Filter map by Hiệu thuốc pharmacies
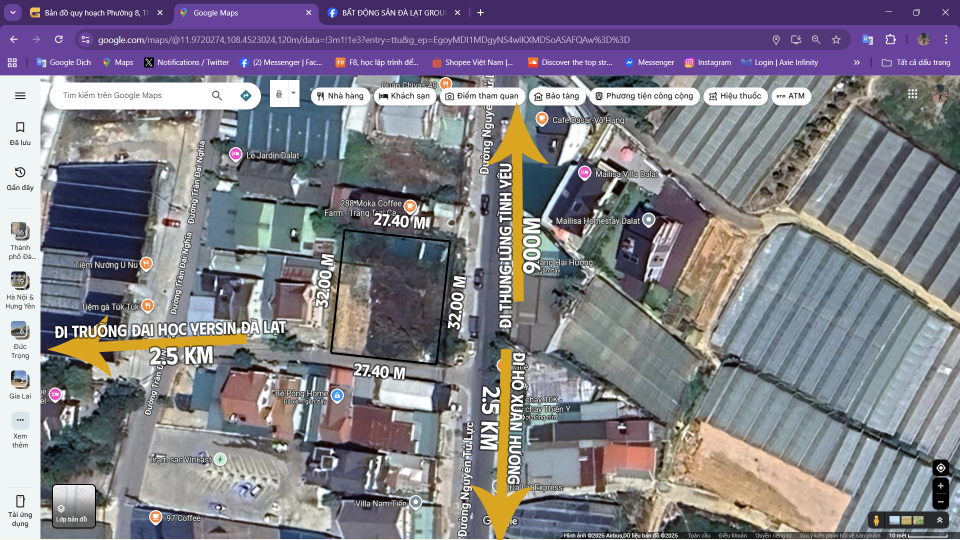Viewport: 960px width, 540px height. click(x=735, y=96)
